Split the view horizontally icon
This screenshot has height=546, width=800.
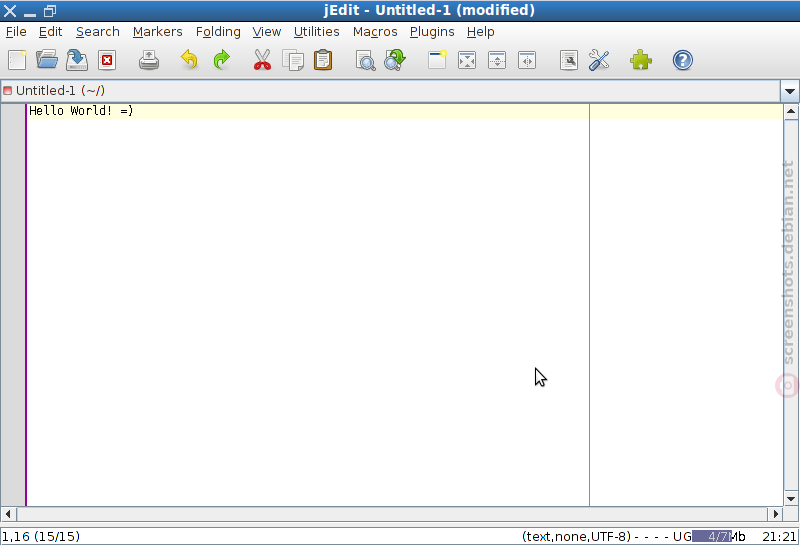[x=497, y=60]
